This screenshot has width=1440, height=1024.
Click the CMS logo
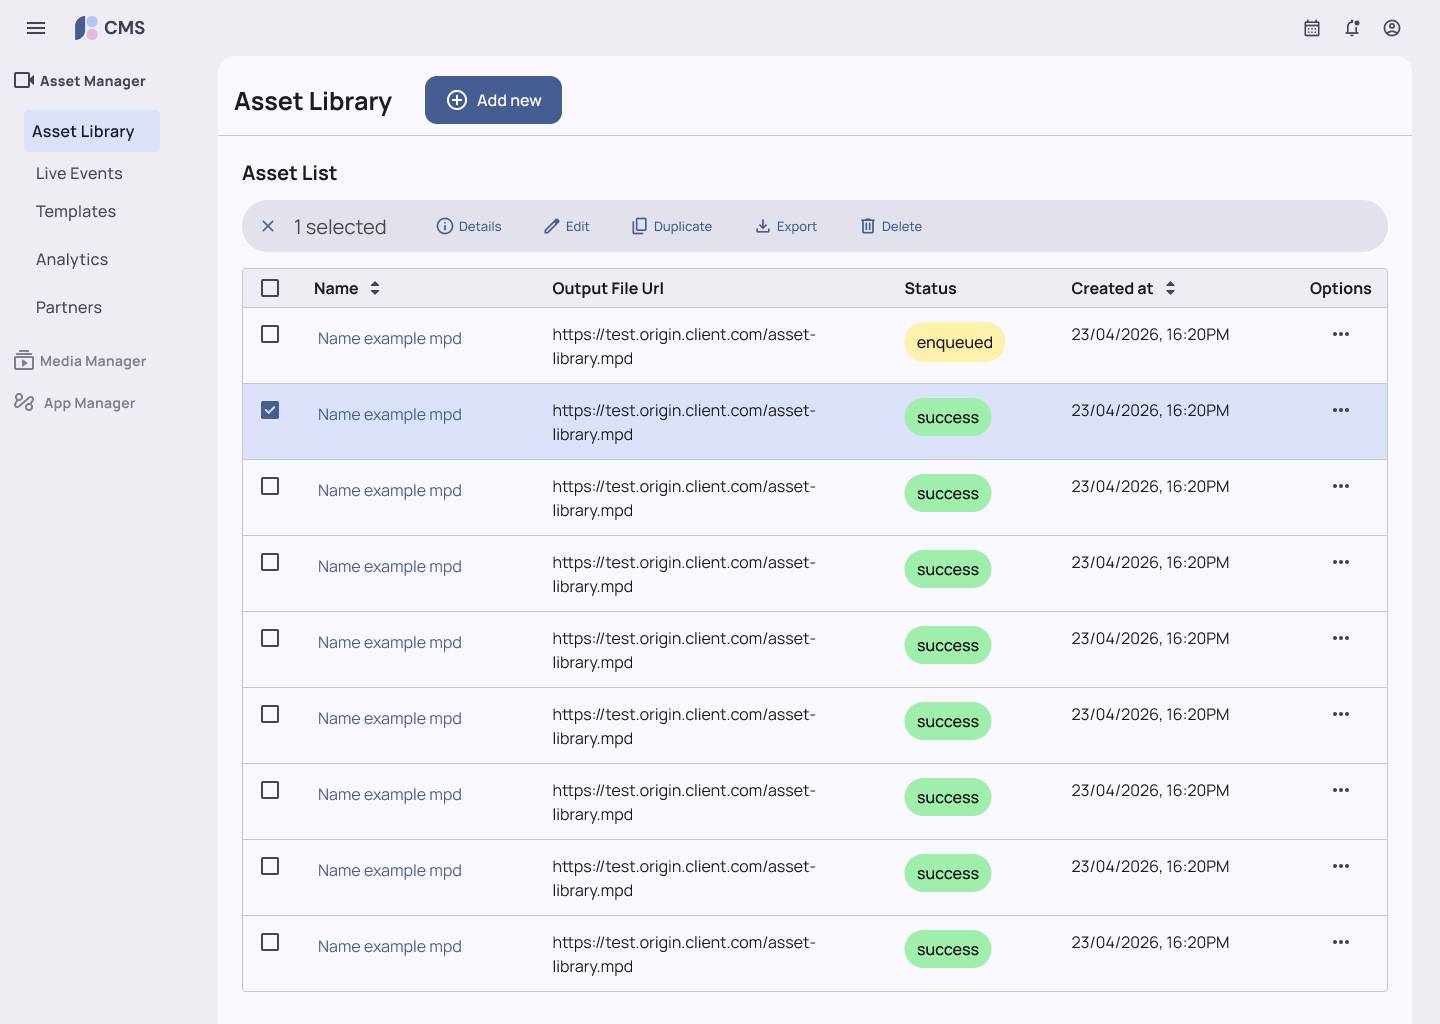110,28
